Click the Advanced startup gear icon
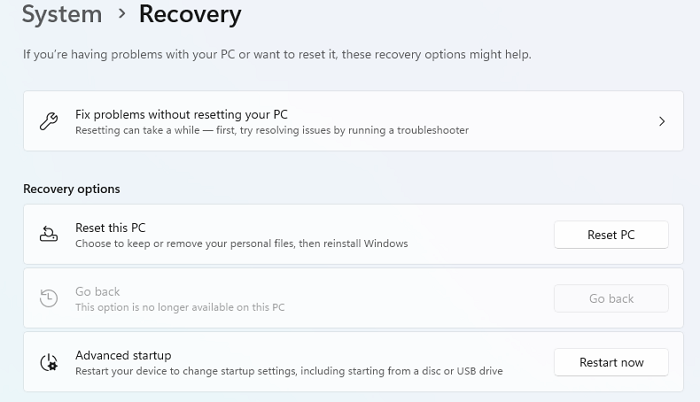This screenshot has height=402, width=700. [48, 363]
